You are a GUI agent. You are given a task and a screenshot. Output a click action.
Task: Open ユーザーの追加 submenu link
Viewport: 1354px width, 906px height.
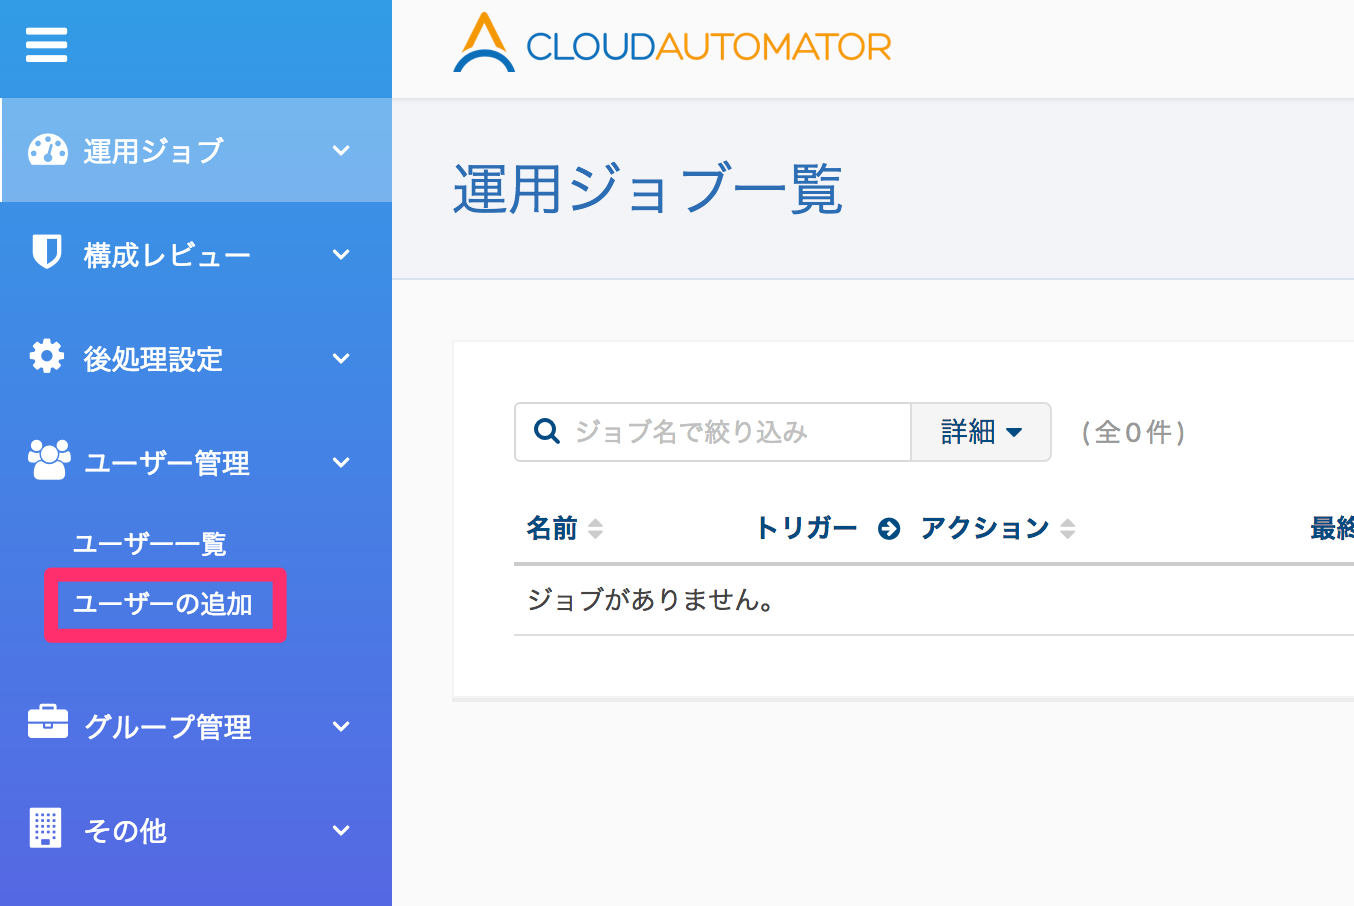(163, 604)
